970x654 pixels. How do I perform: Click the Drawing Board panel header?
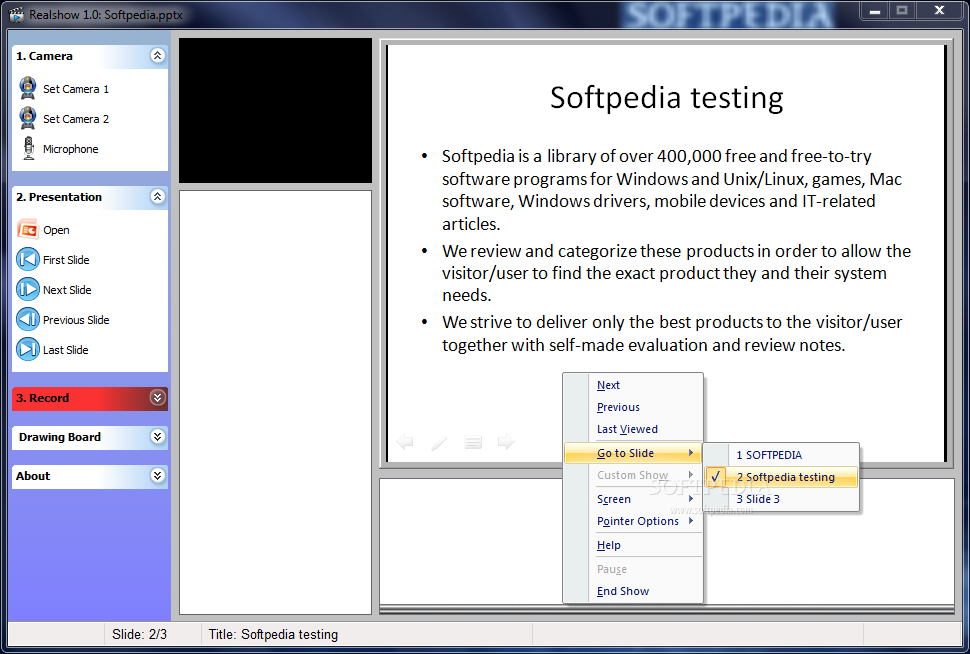(90, 437)
